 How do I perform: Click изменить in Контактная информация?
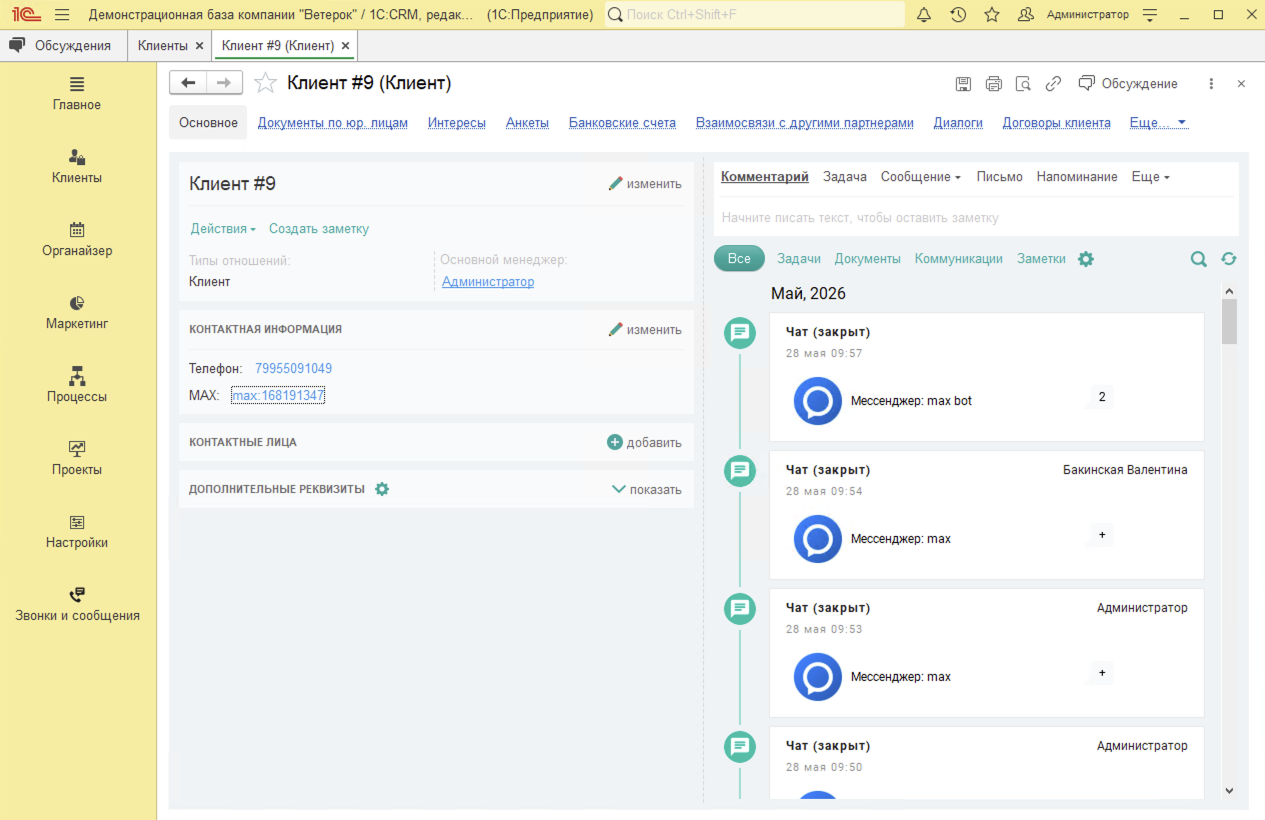645,330
